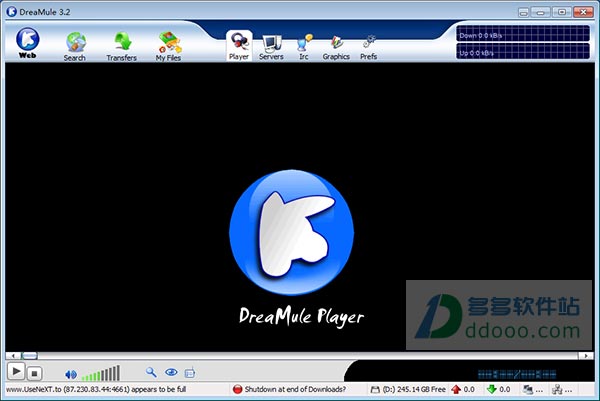Open the Irc tab

click(304, 47)
